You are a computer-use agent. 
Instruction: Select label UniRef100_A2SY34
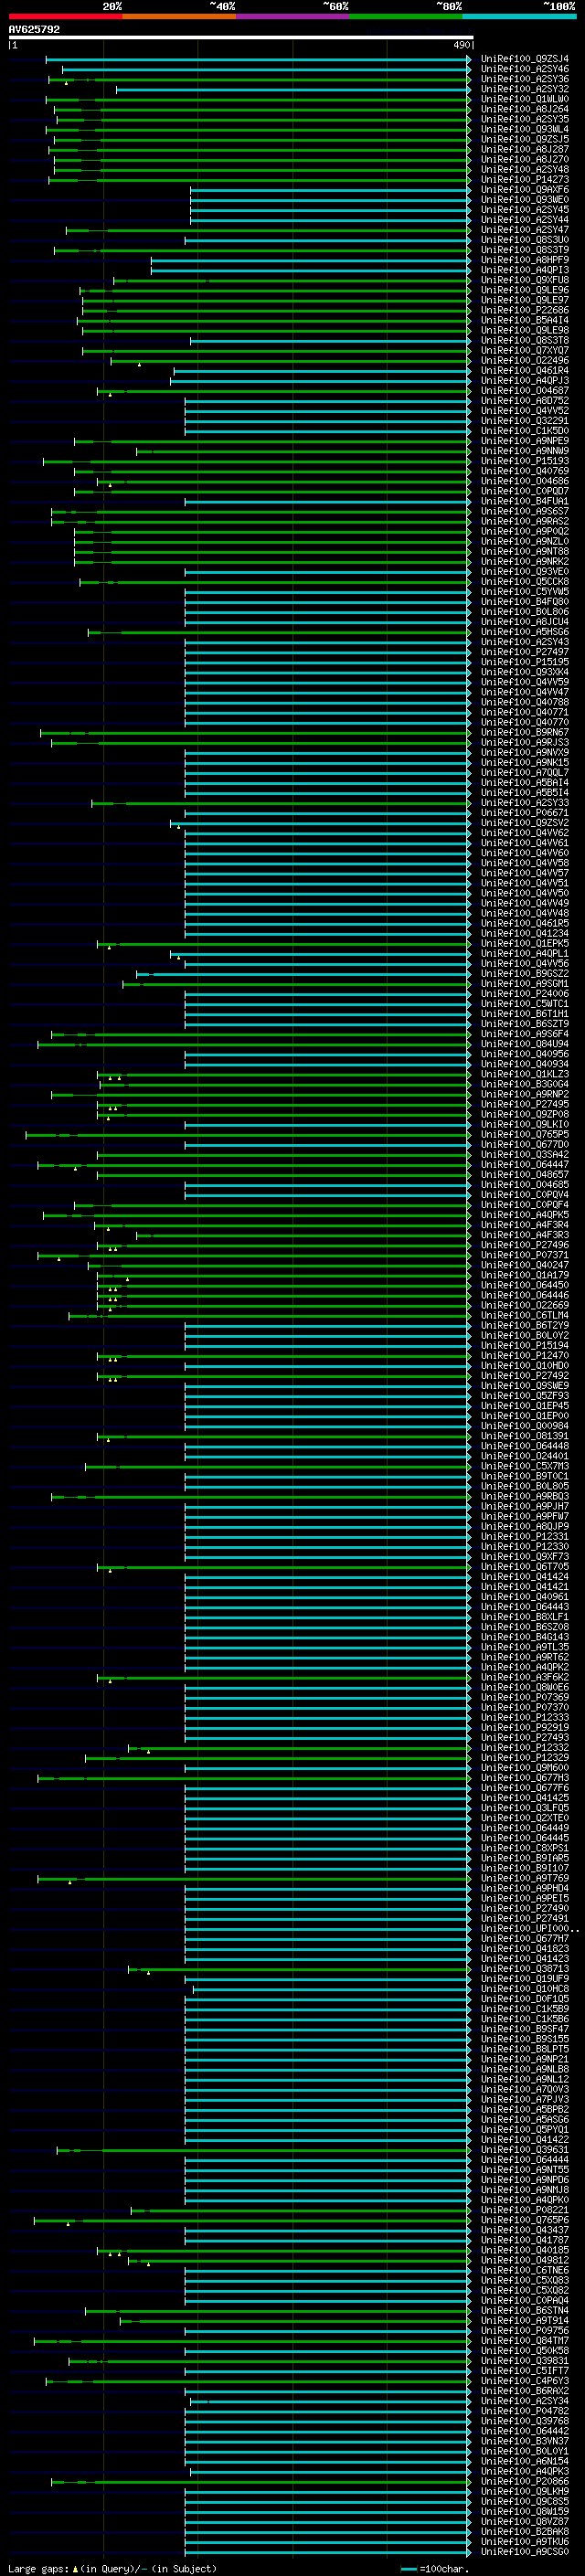(x=524, y=2401)
